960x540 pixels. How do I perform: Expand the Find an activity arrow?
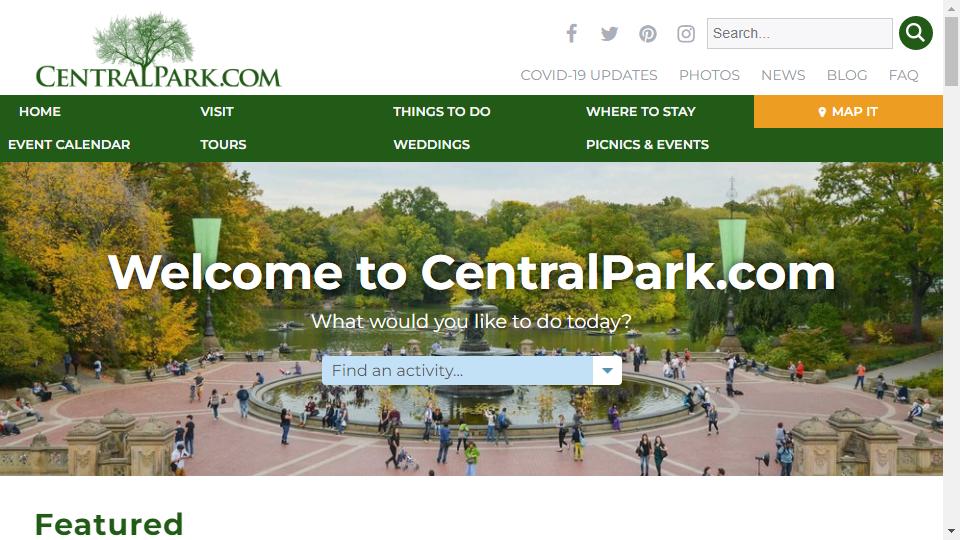607,370
